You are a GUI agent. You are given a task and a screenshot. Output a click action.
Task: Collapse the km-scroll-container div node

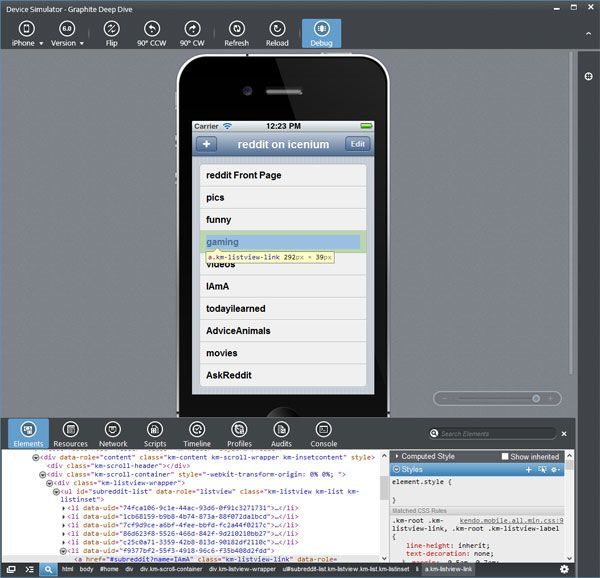coord(42,475)
